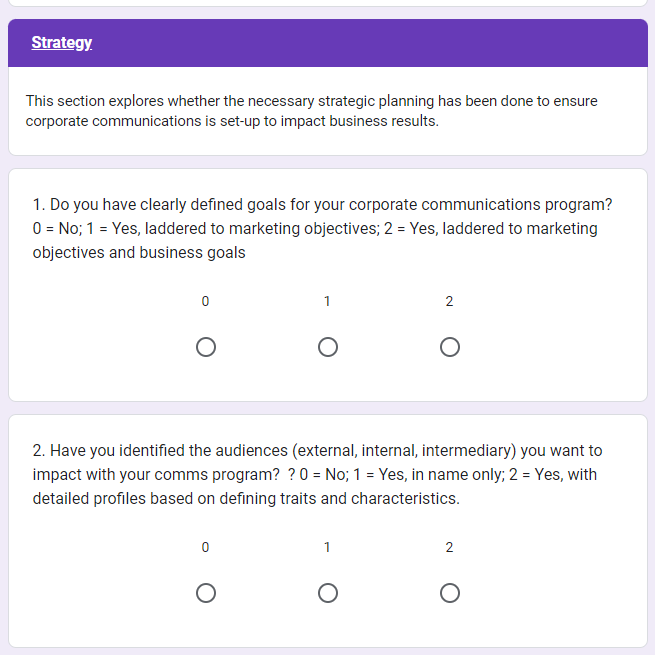Click the purple section header banner
This screenshot has height=656, width=656.
pos(400,43)
